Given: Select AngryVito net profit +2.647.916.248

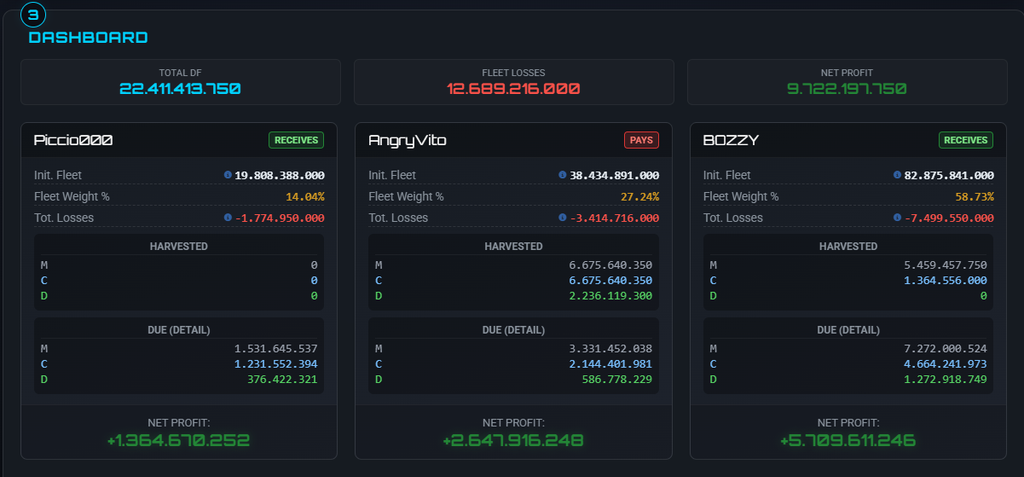Looking at the screenshot, I should [x=513, y=440].
